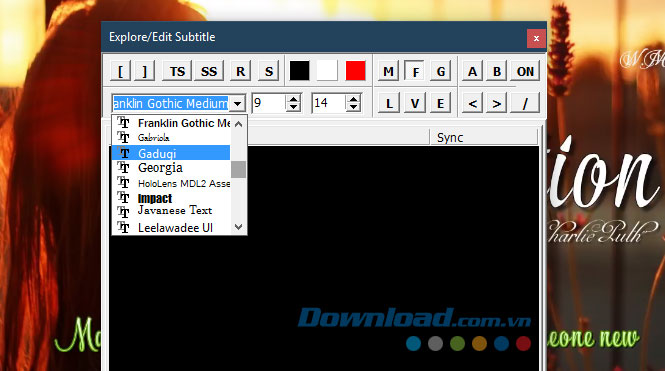This screenshot has height=371, width=665.
Task: Increase the value 14 with up arrow
Action: tap(353, 99)
